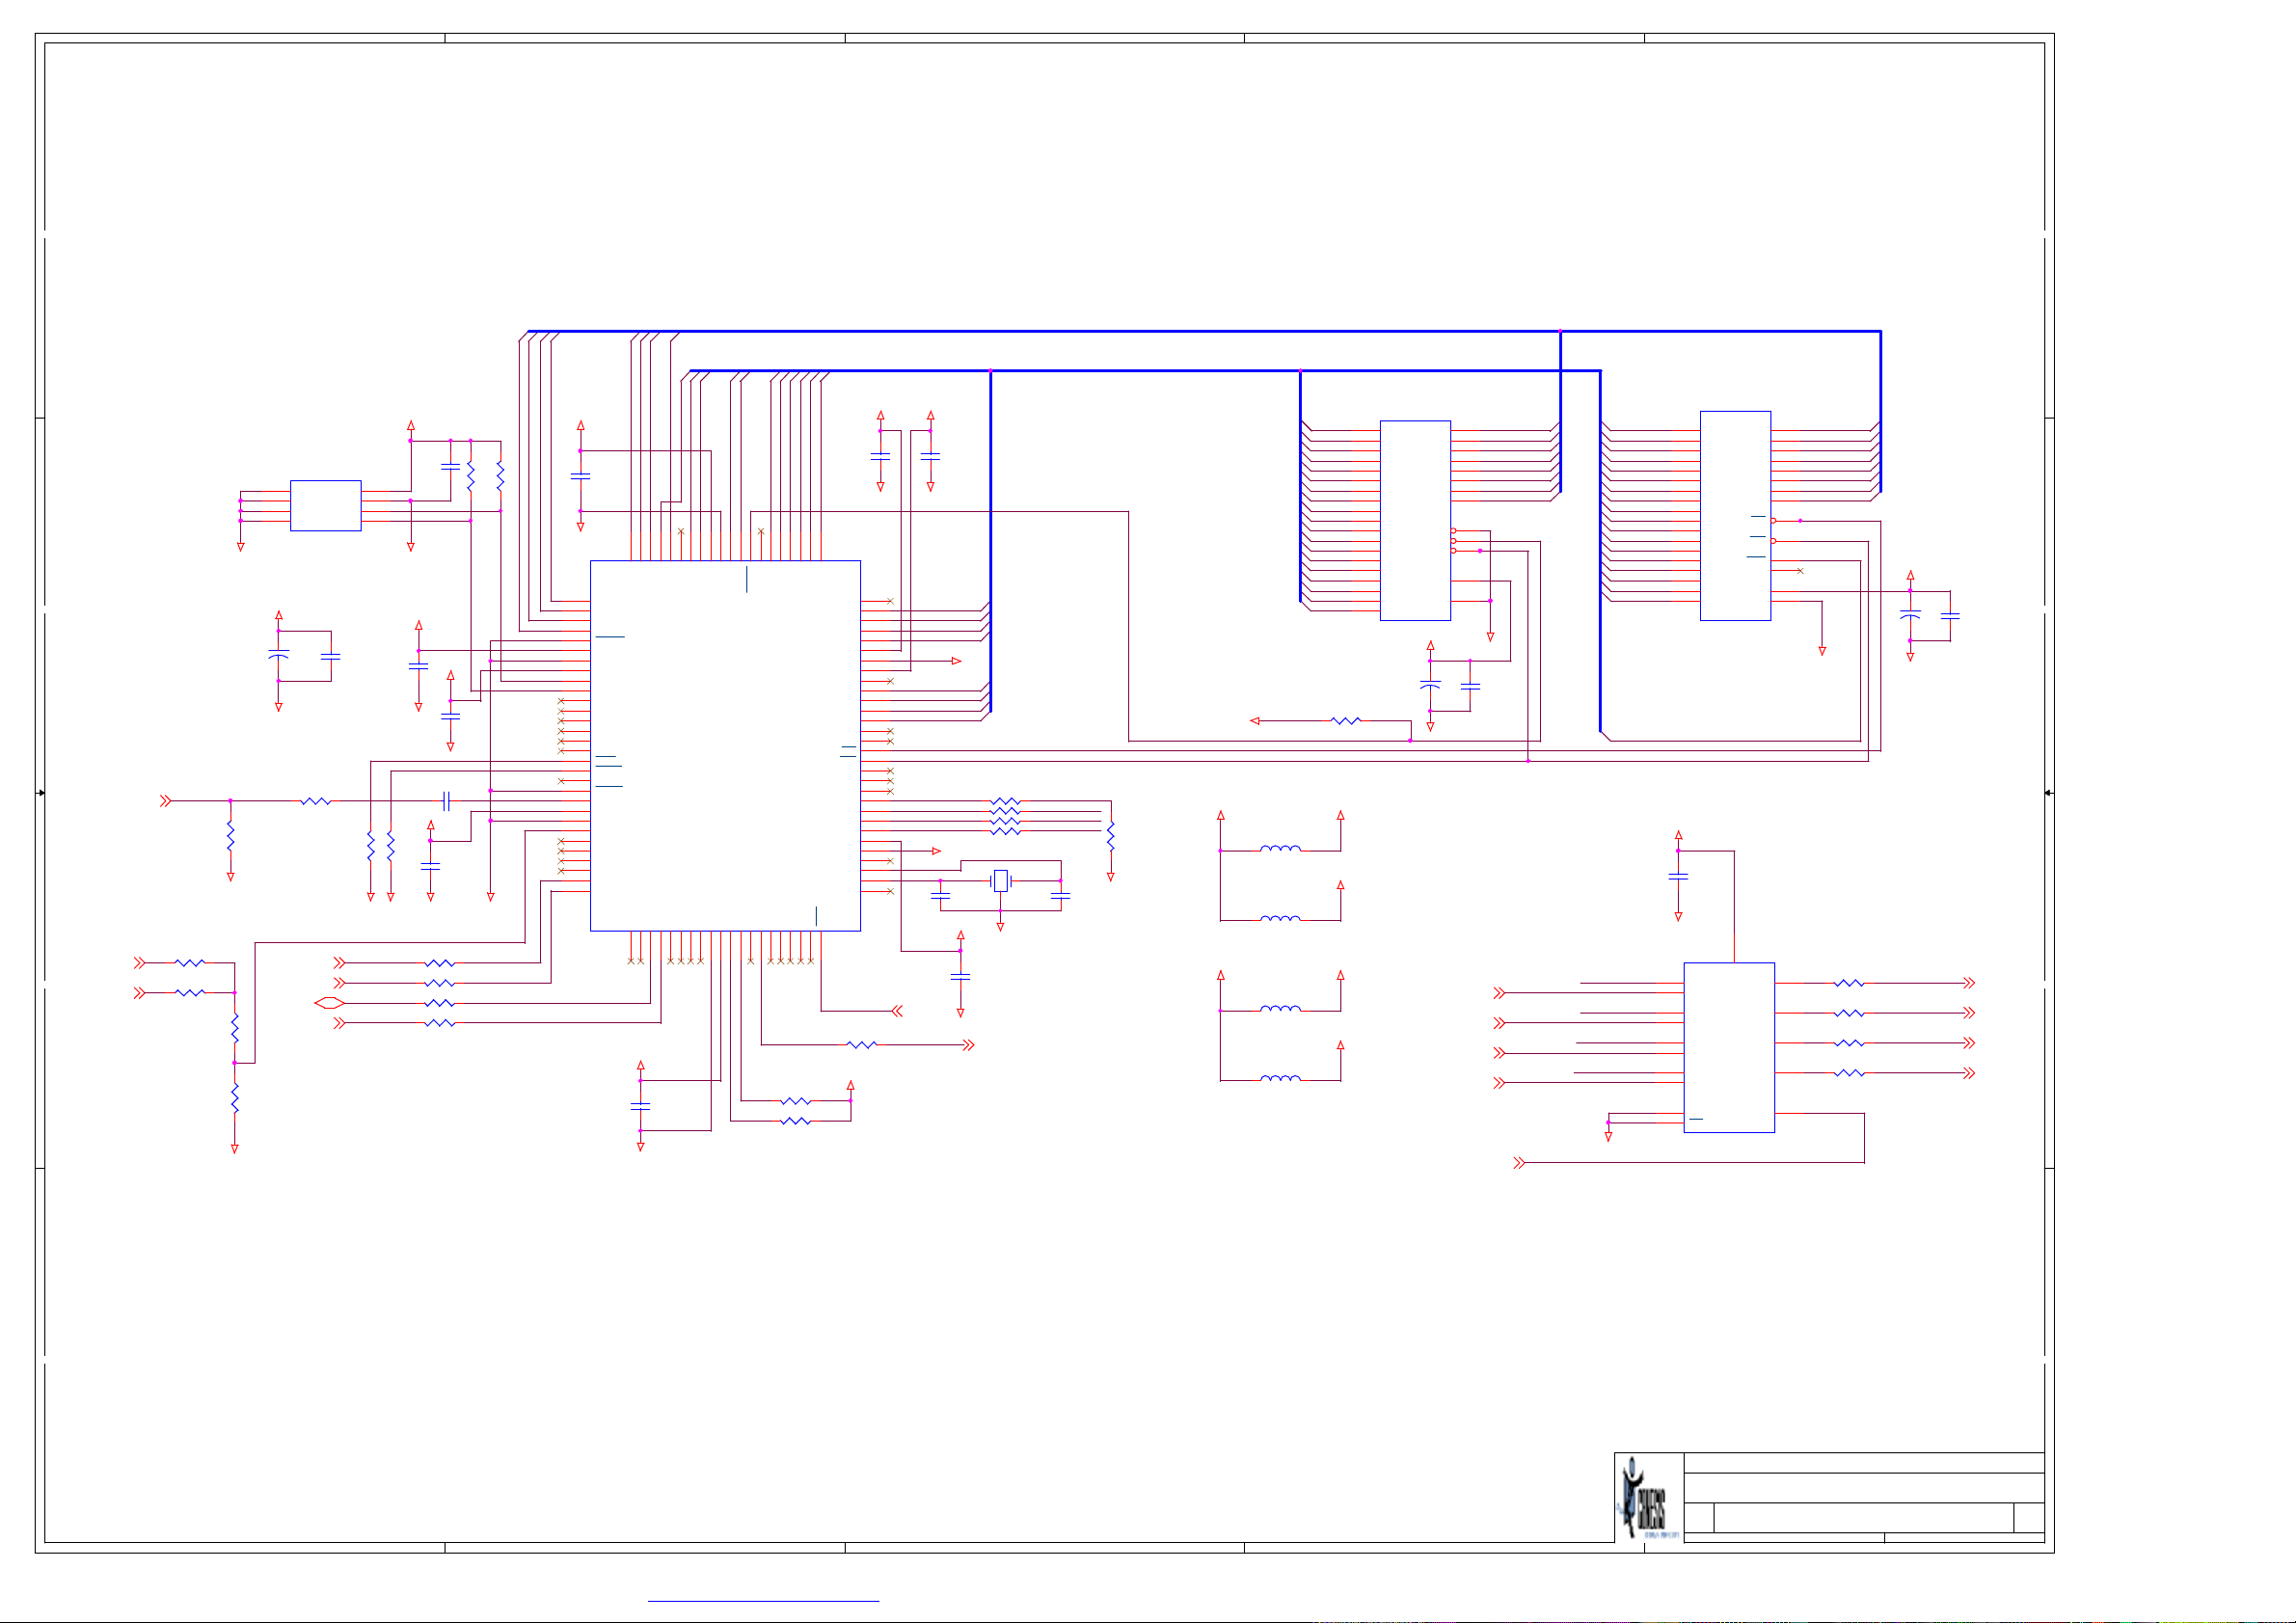Click the company logo in the title block
This screenshot has width=2296, height=1623.
tap(1649, 1498)
